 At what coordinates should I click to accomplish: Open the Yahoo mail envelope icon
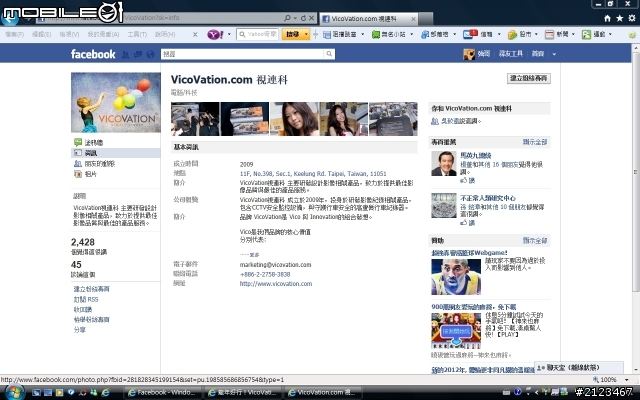tap(469, 34)
